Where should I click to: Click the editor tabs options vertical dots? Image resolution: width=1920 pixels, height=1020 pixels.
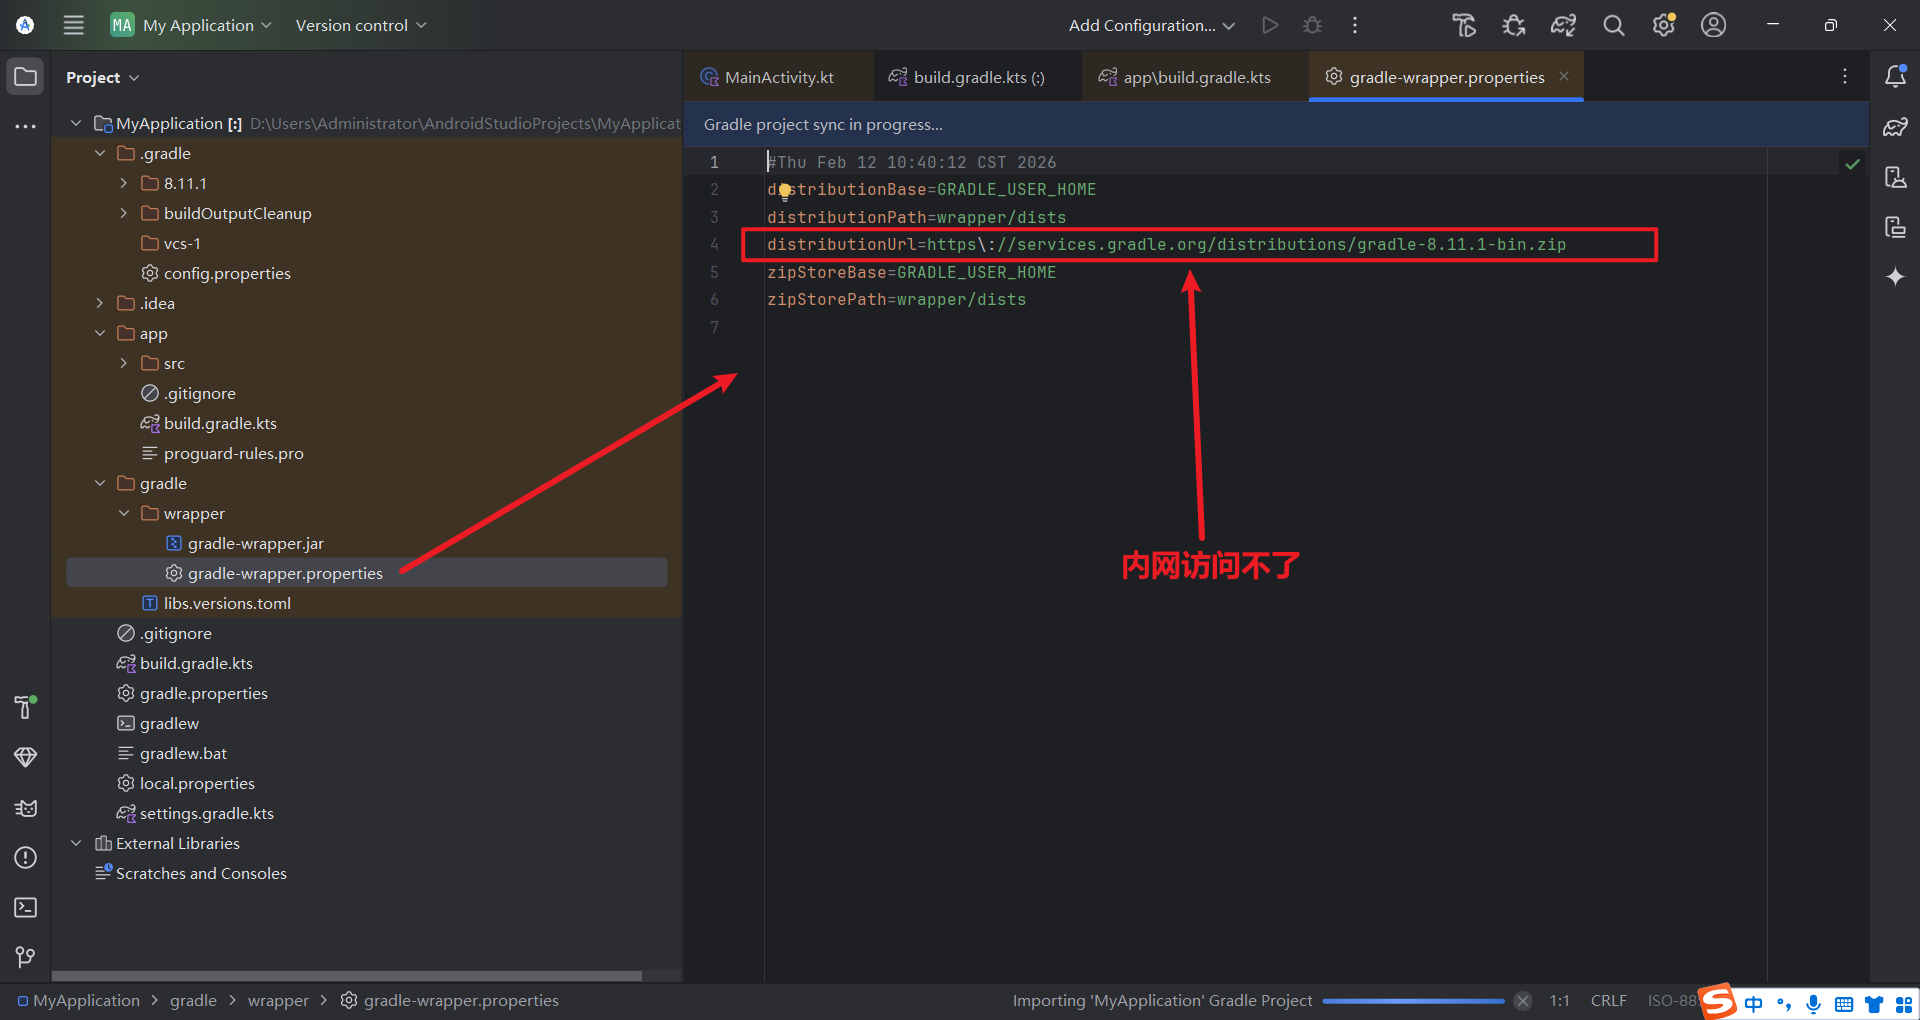(1845, 76)
